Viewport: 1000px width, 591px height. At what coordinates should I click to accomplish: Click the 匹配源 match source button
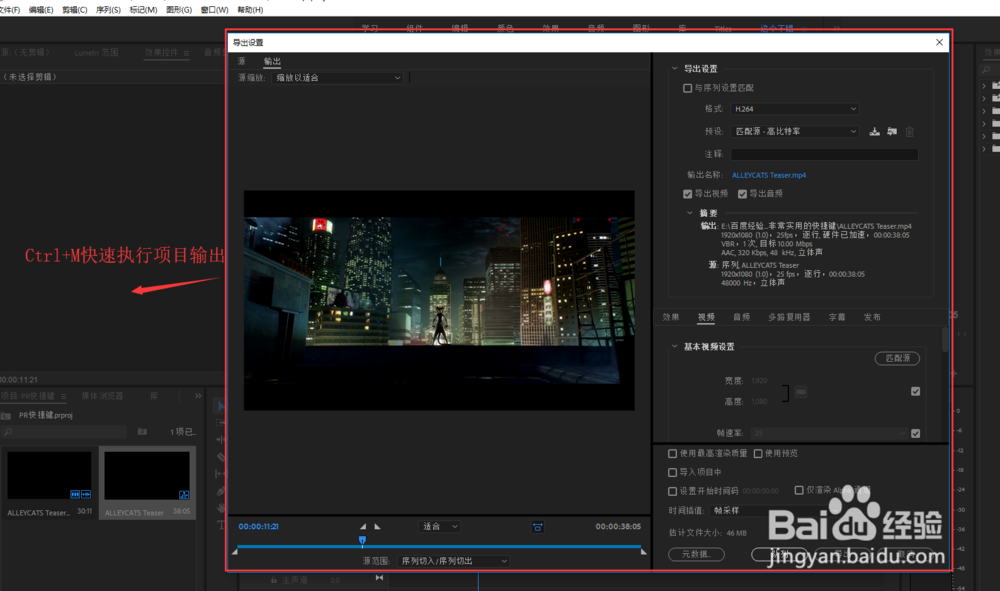coord(897,358)
